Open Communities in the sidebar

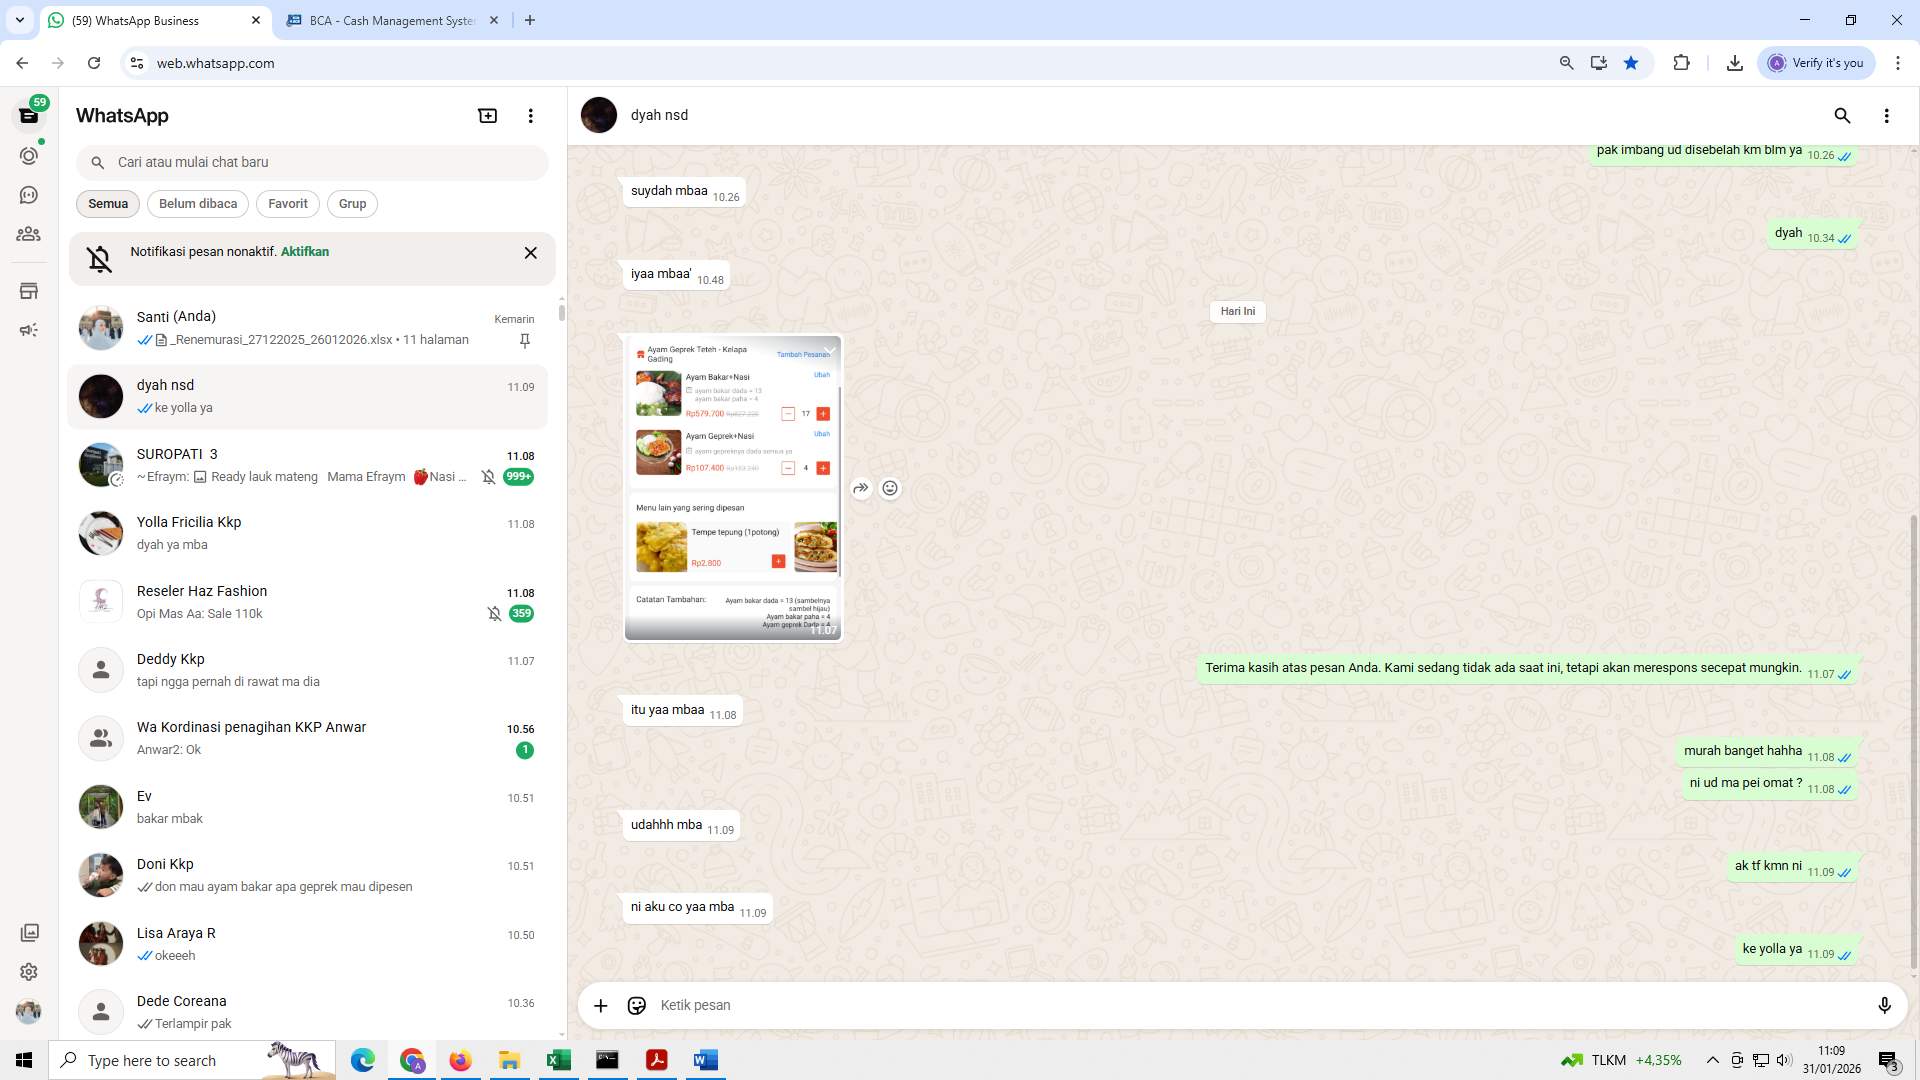coord(29,234)
